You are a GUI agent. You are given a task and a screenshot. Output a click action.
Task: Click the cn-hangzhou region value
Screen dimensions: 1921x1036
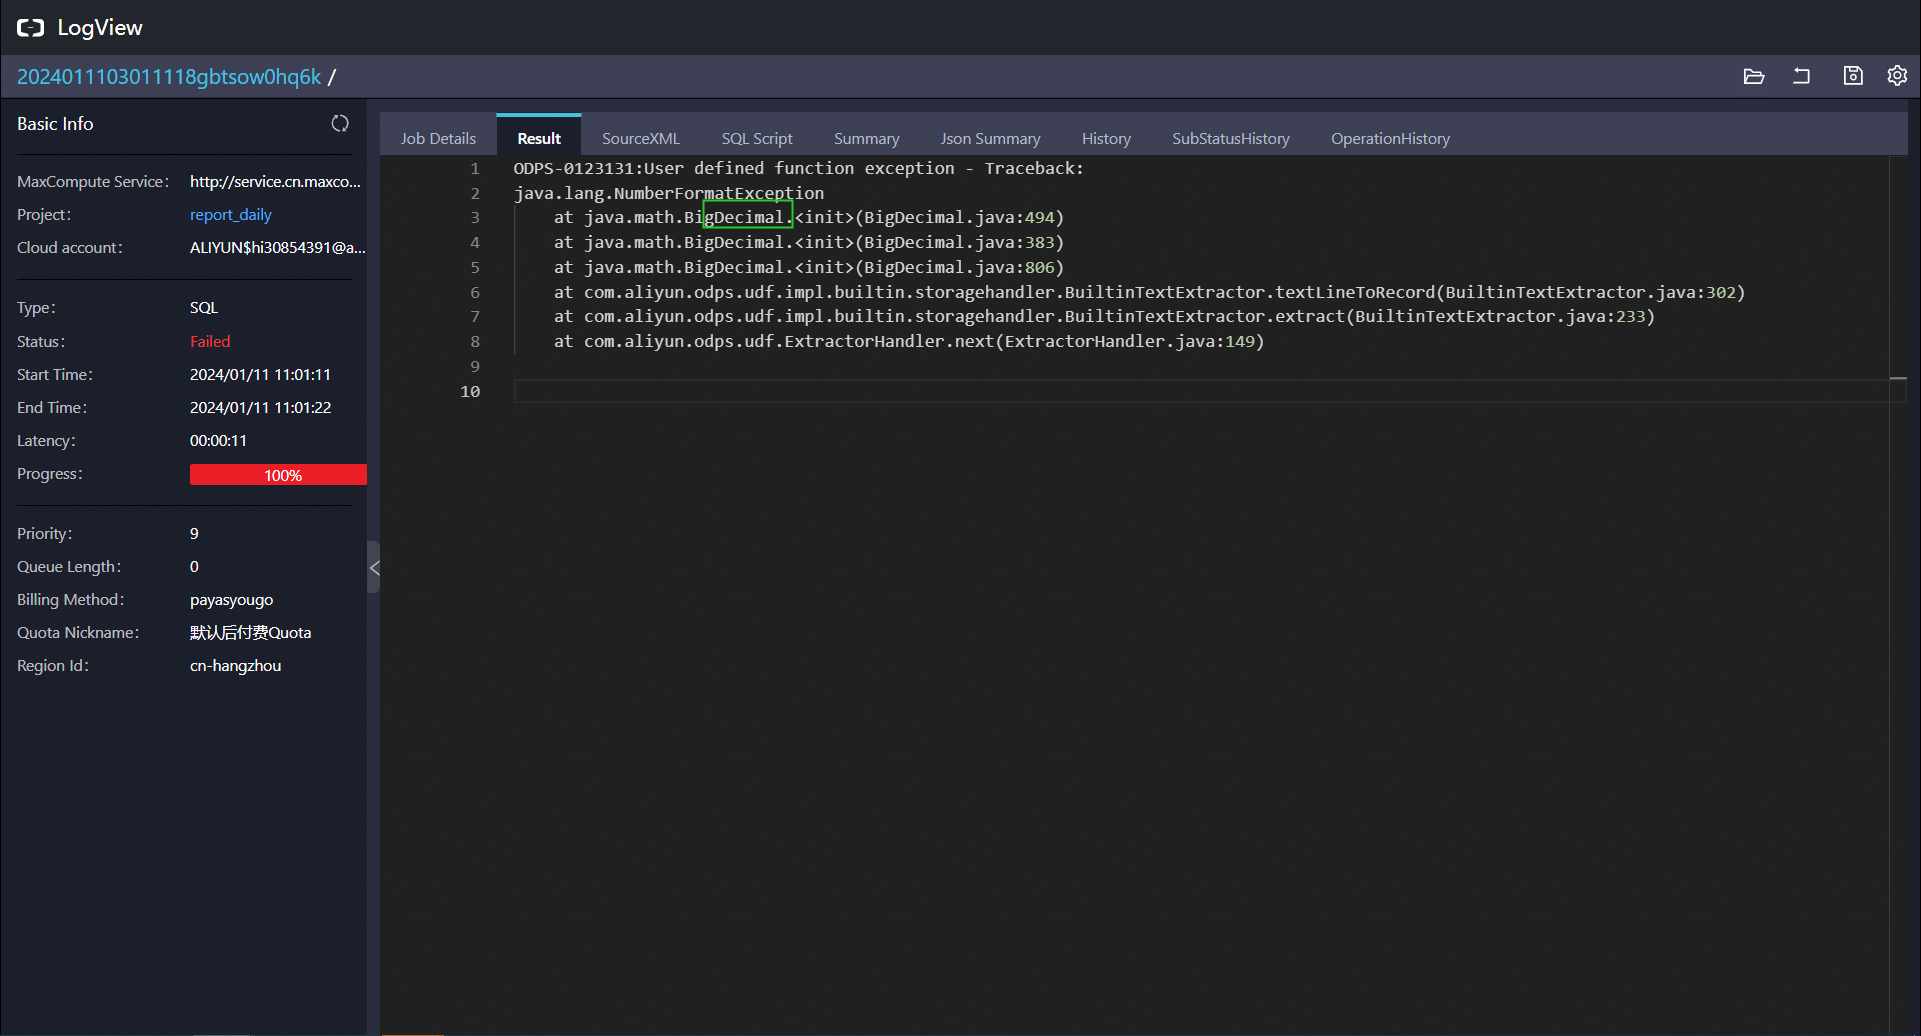[235, 666]
